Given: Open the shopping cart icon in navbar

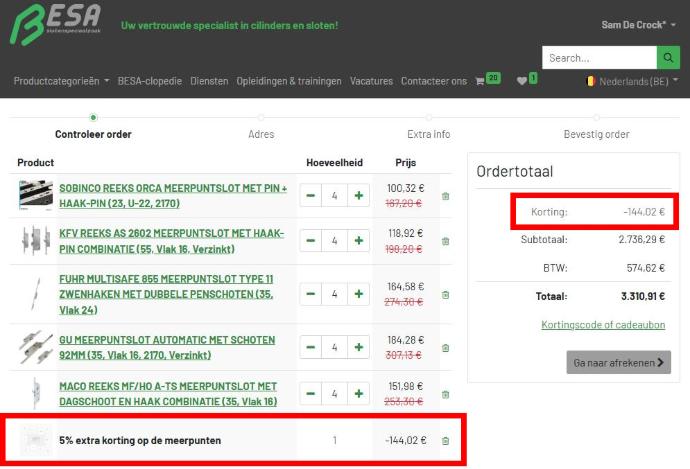Looking at the screenshot, I should (x=481, y=81).
